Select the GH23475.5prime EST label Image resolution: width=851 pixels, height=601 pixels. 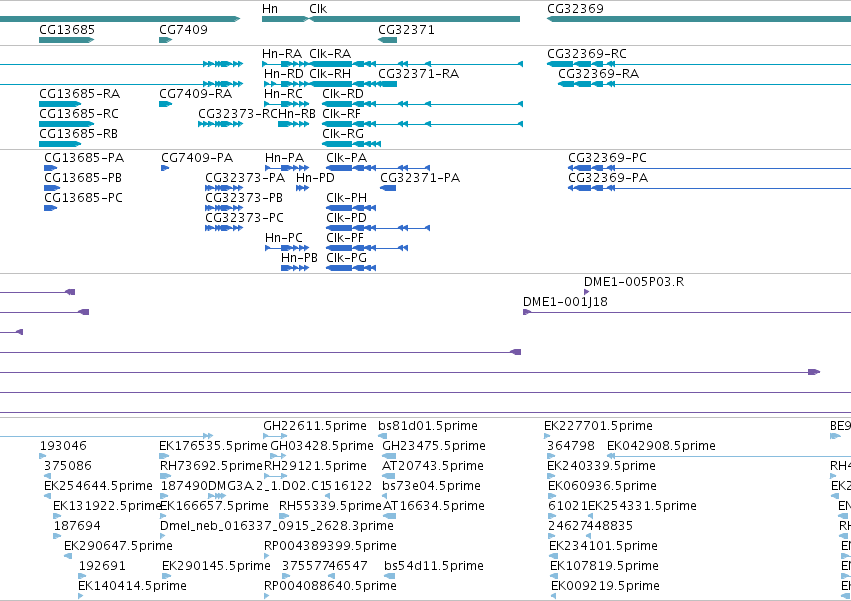(x=434, y=446)
